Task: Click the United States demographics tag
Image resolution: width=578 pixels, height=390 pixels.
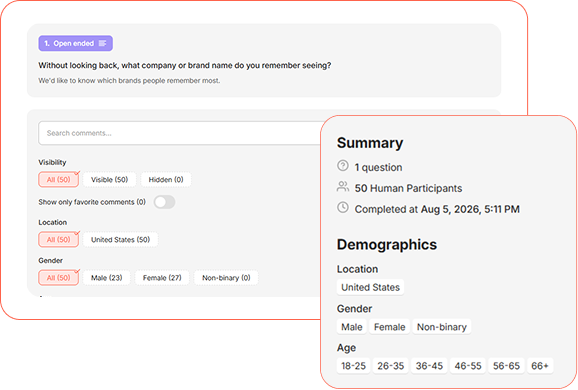Action: coord(370,288)
